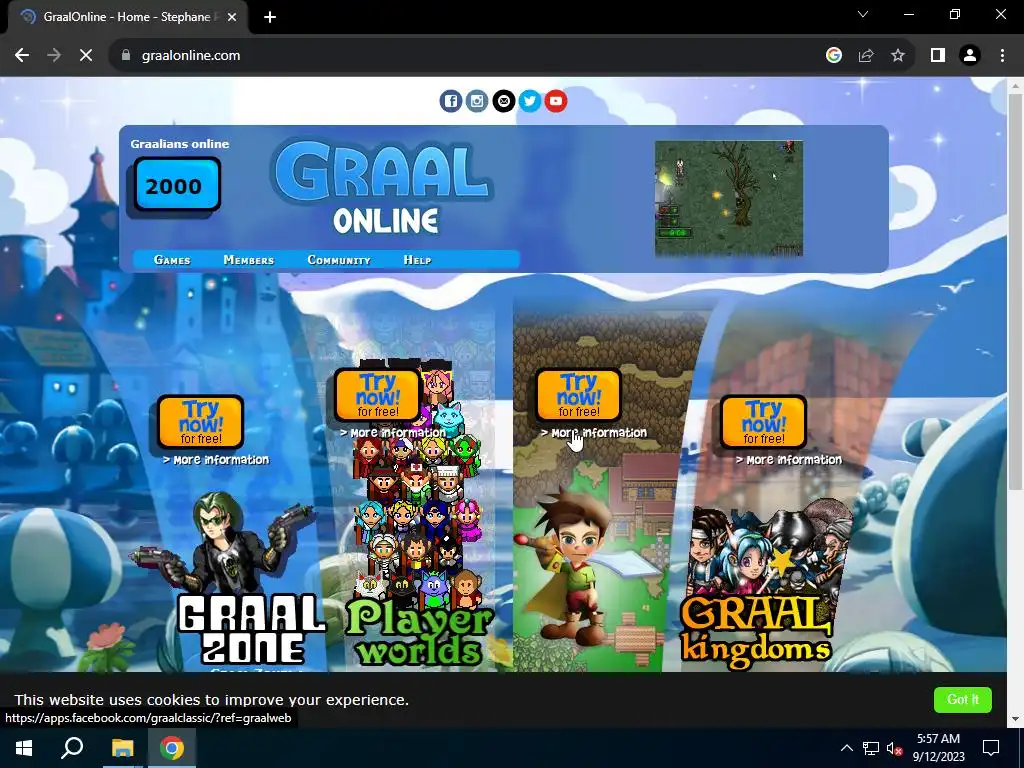The width and height of the screenshot is (1024, 768).
Task: Select the GraalOnline browser tab
Action: coord(127,17)
